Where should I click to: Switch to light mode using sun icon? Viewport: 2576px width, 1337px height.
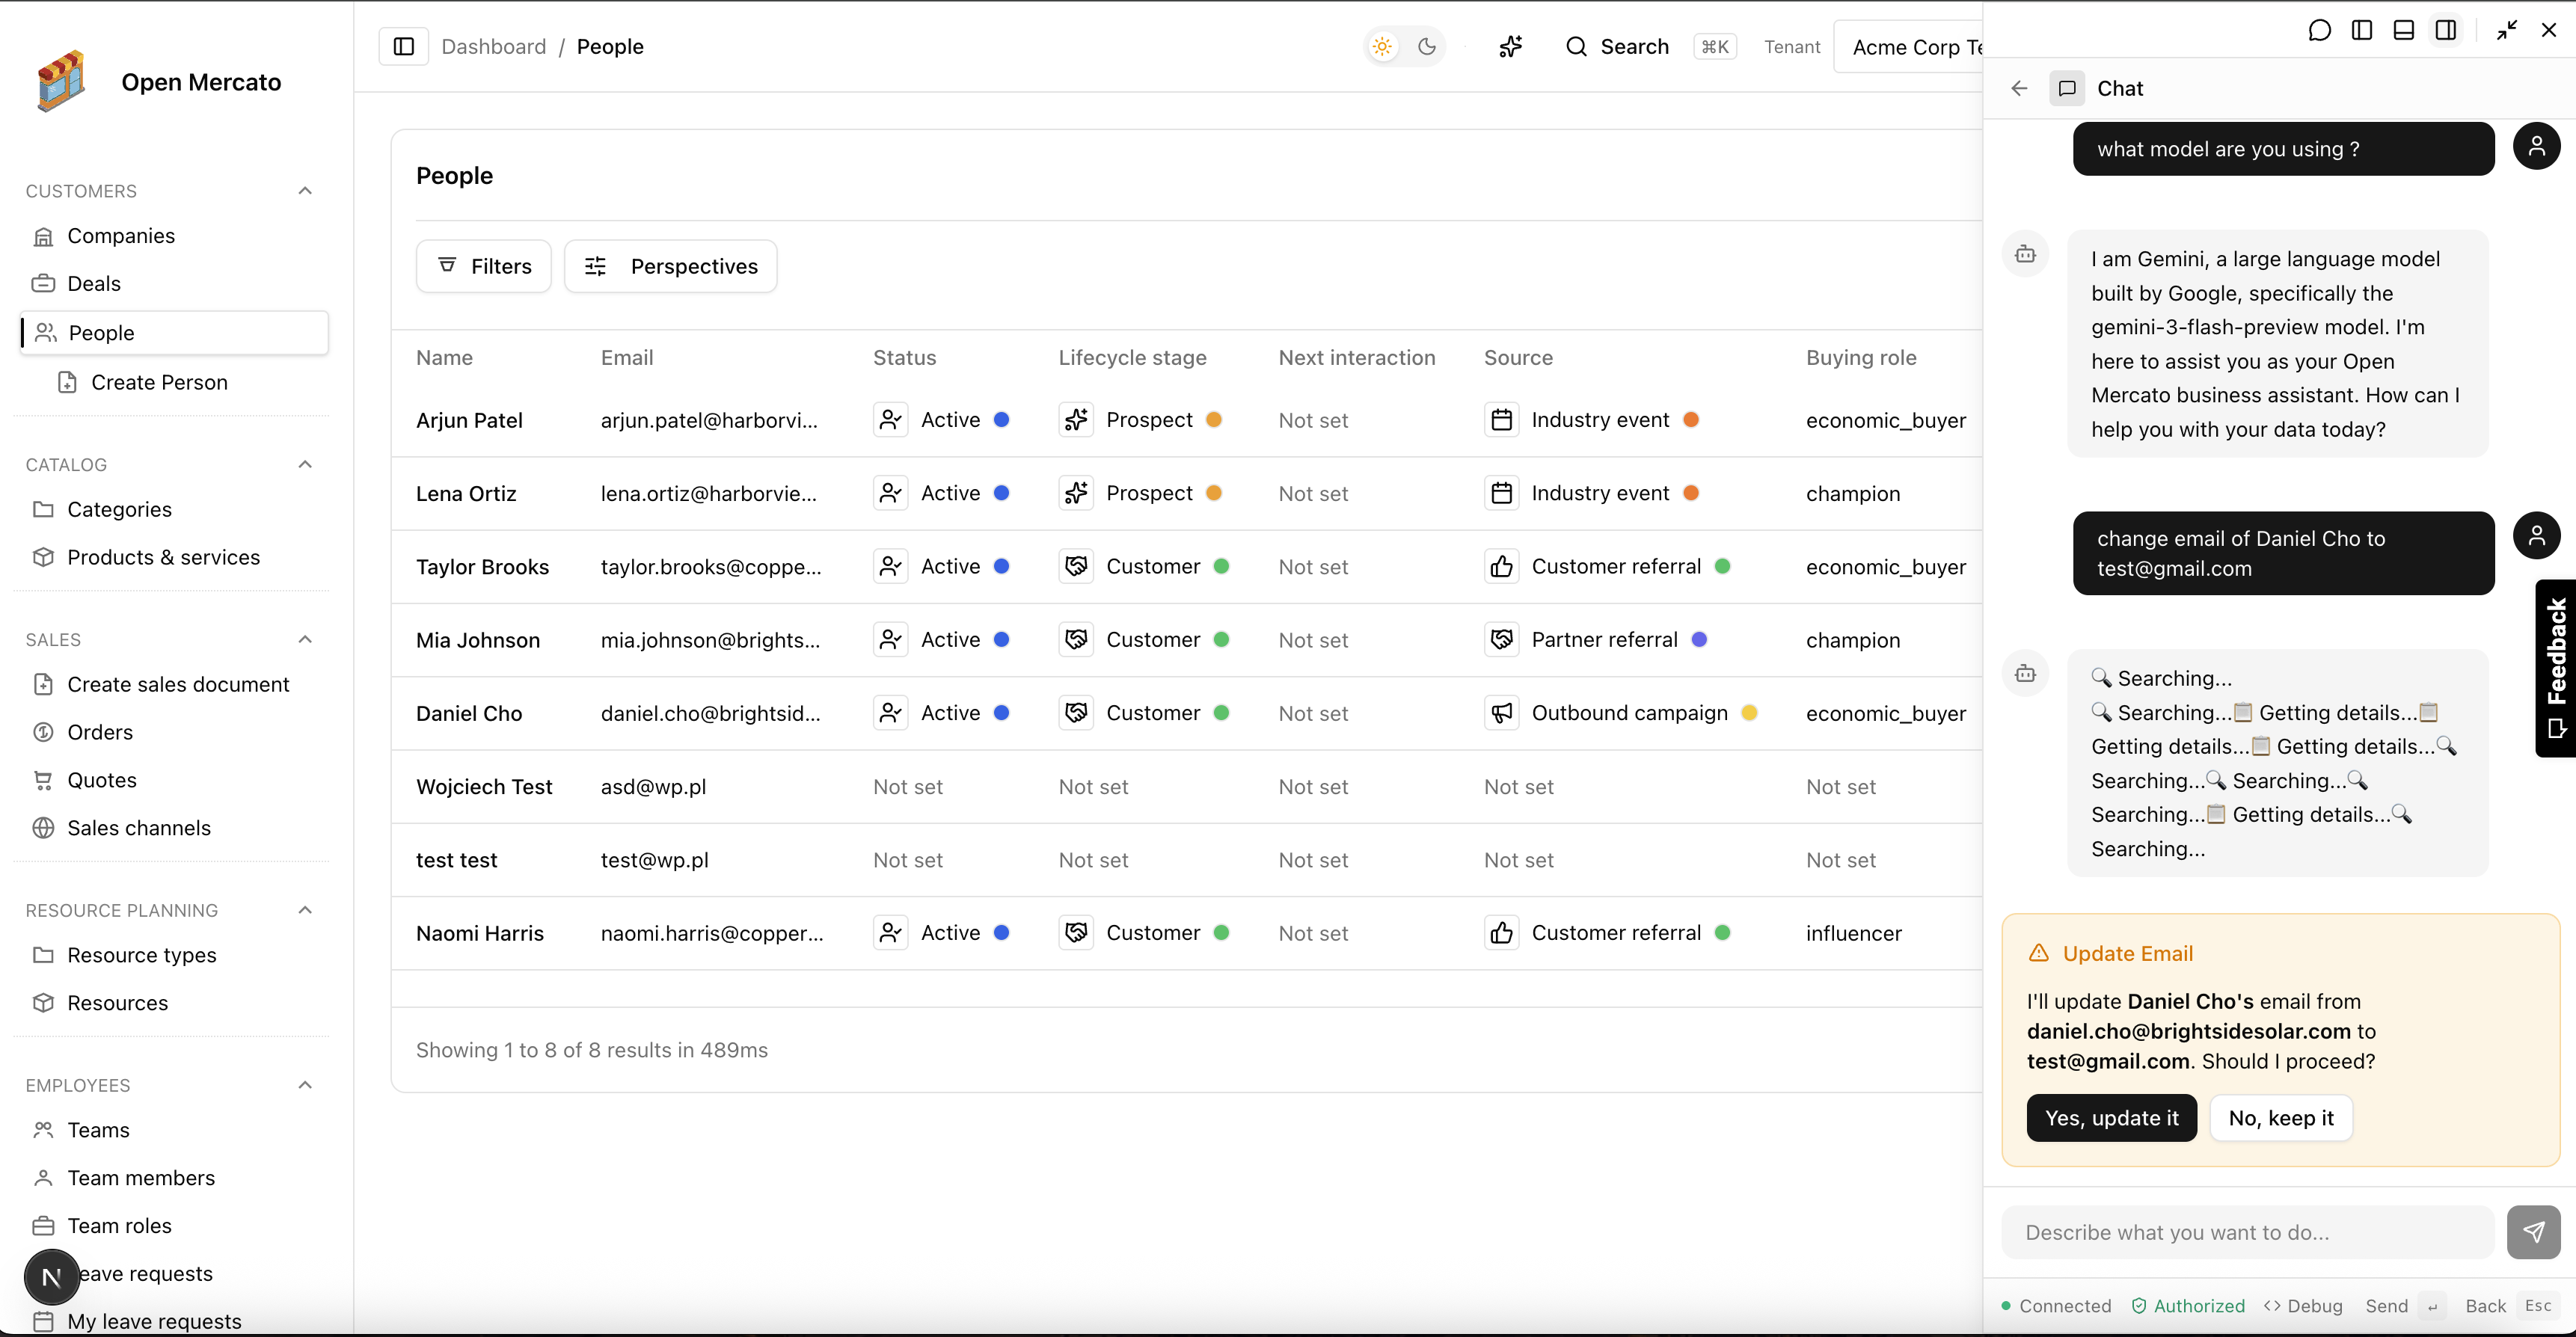click(1381, 46)
